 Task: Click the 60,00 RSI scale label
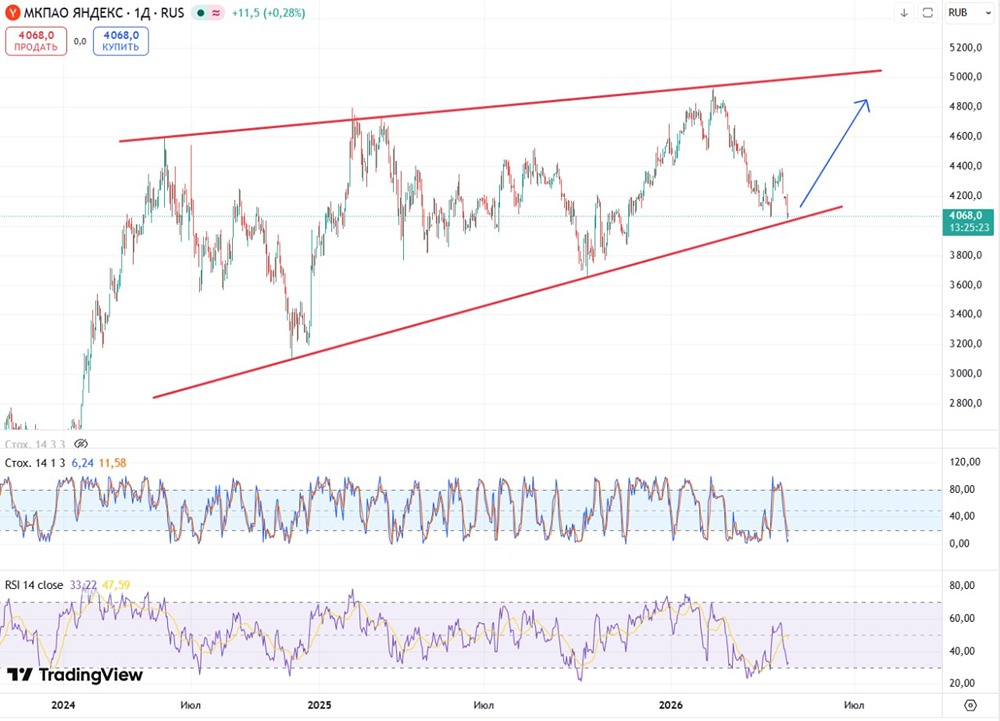(x=962, y=618)
